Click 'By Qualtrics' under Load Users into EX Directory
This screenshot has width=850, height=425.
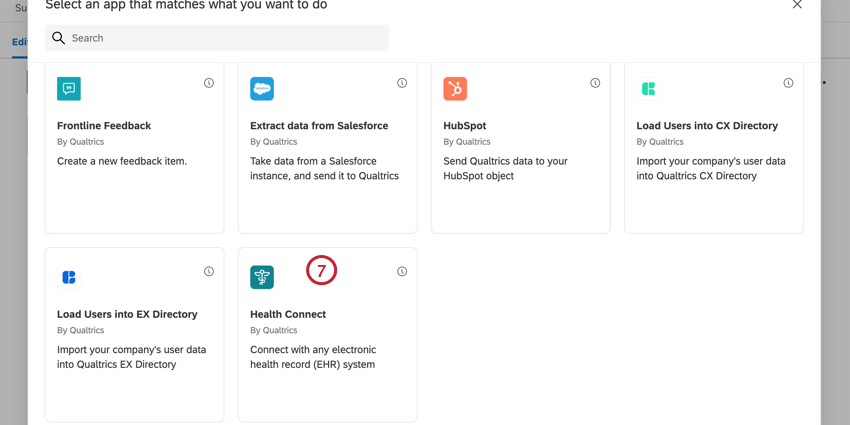pyautogui.click(x=81, y=330)
